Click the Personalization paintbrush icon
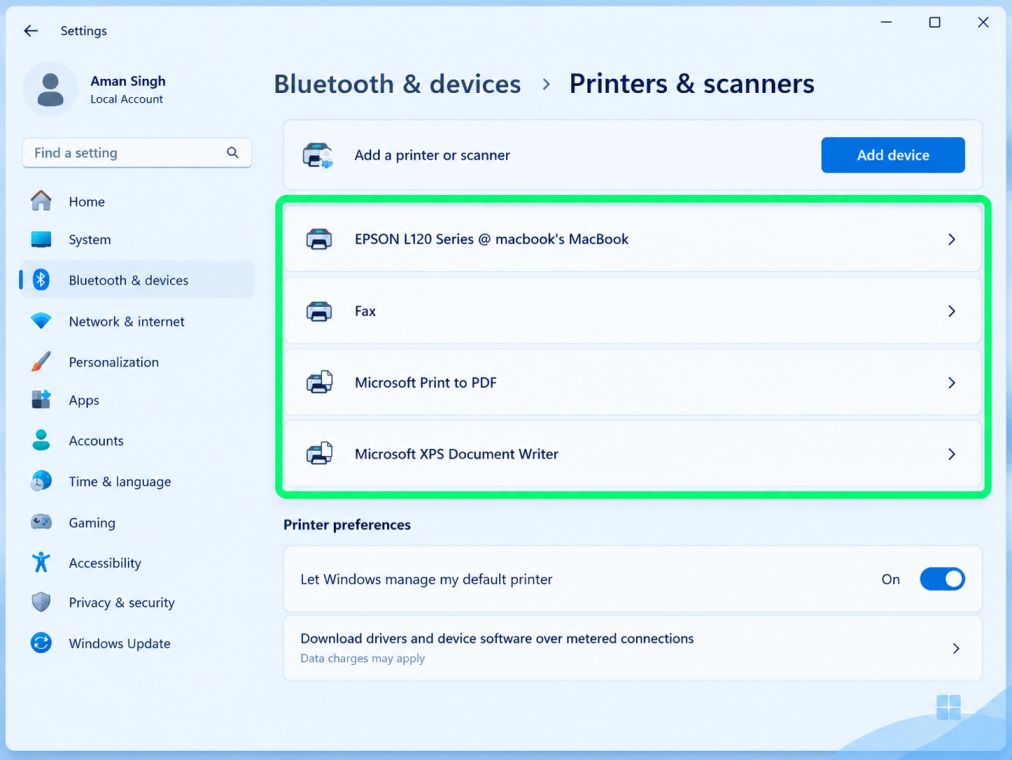This screenshot has height=760, width=1012. (x=41, y=361)
